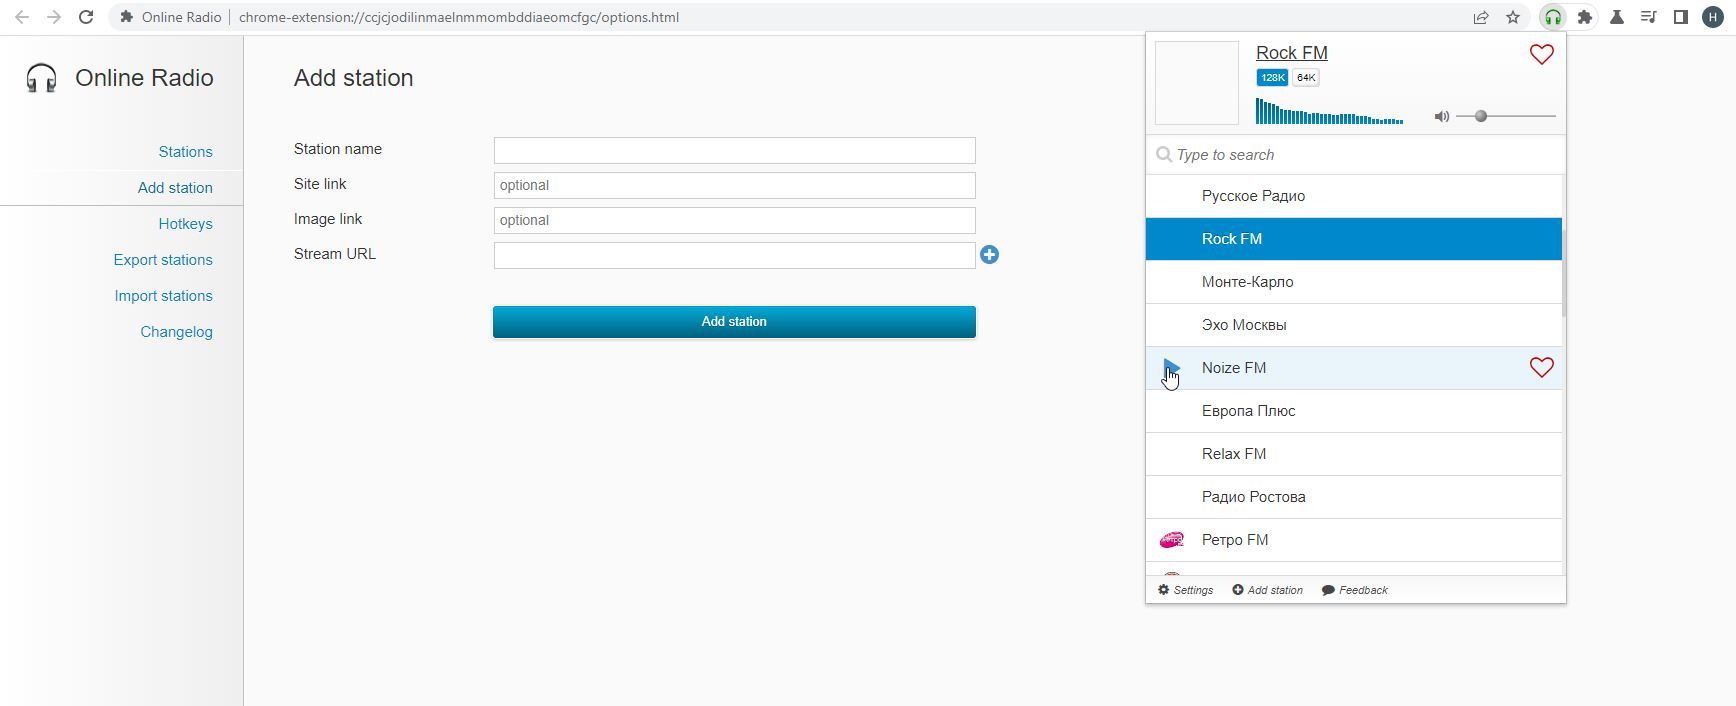Click the Online Radio headphones extension icon
Image resolution: width=1736 pixels, height=706 pixels.
click(1553, 17)
